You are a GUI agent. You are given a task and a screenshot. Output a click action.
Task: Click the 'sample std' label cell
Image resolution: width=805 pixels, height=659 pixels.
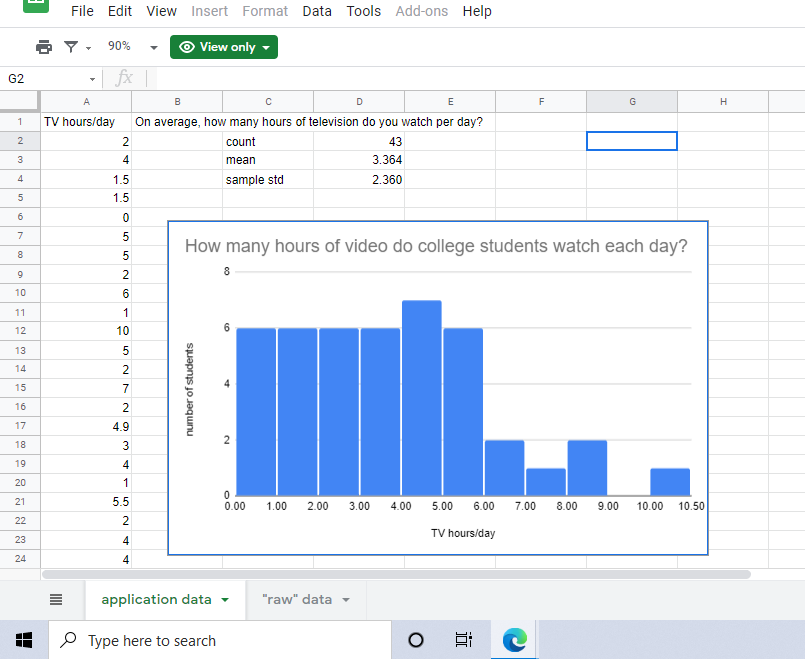pos(268,180)
